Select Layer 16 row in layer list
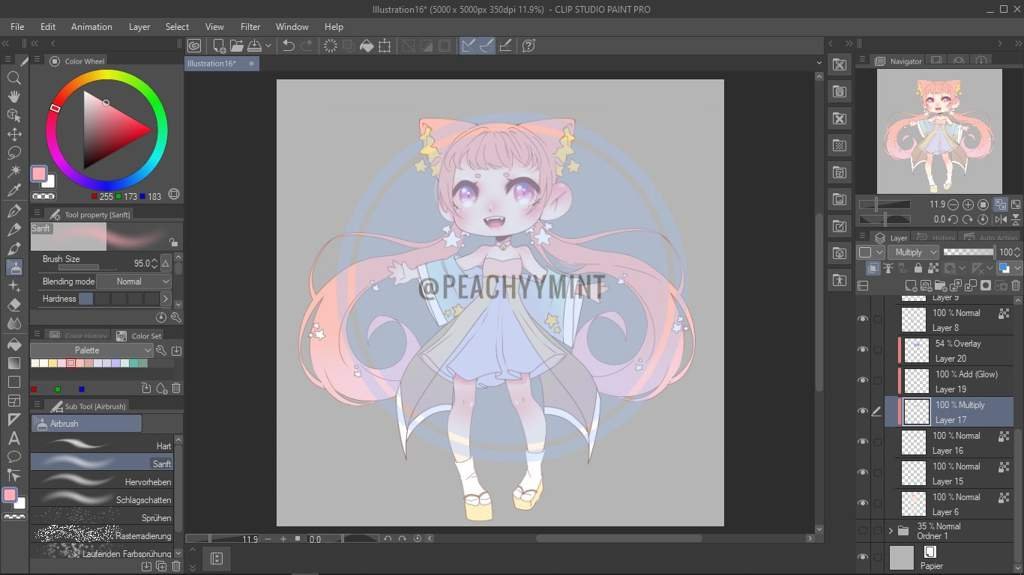This screenshot has height=575, width=1024. tap(949, 443)
